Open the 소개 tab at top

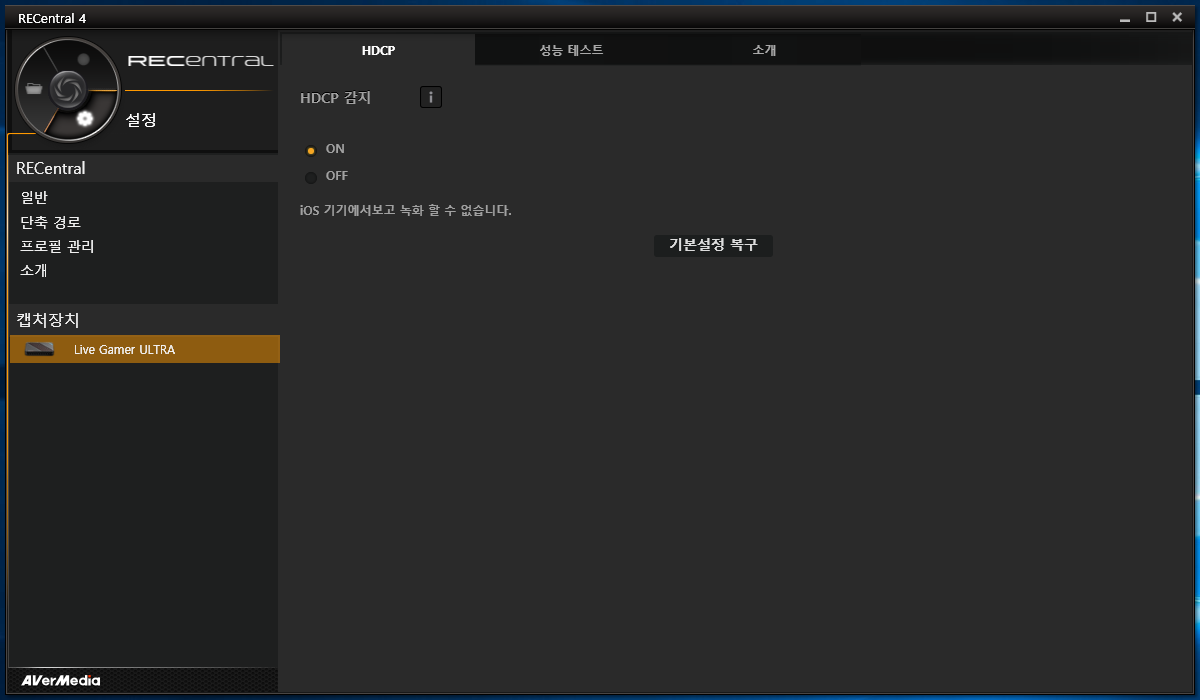click(764, 50)
